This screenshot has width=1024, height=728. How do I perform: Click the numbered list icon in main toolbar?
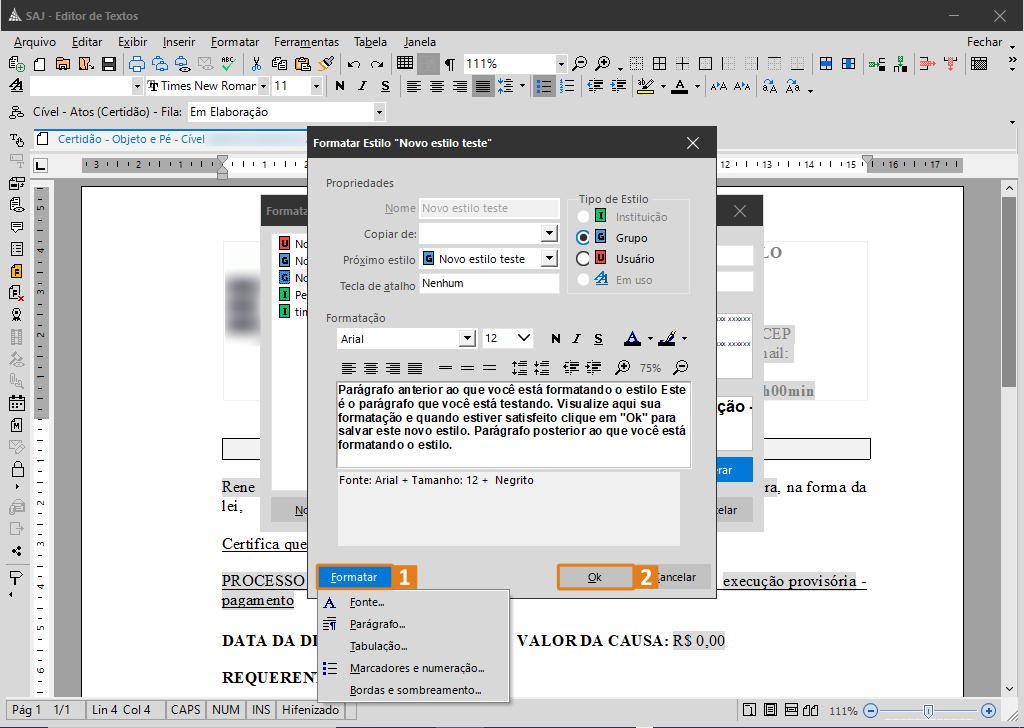point(567,86)
